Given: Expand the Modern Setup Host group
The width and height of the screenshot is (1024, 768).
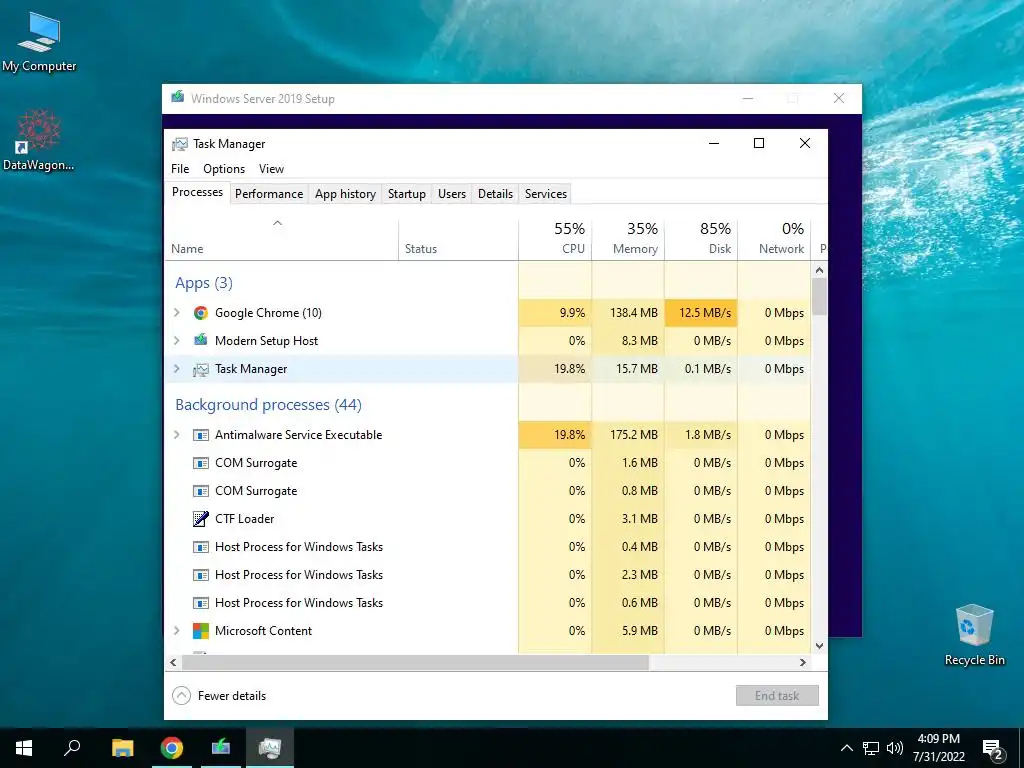Looking at the screenshot, I should tap(177, 340).
